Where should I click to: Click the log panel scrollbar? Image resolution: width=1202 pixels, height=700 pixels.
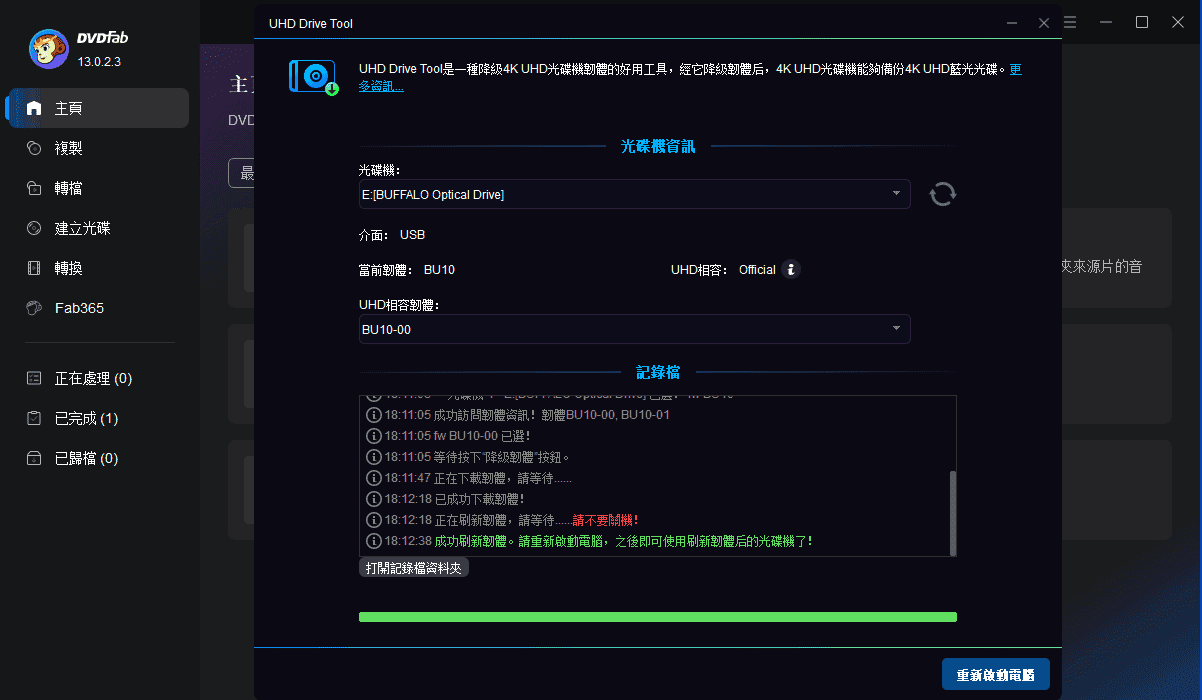click(x=952, y=512)
